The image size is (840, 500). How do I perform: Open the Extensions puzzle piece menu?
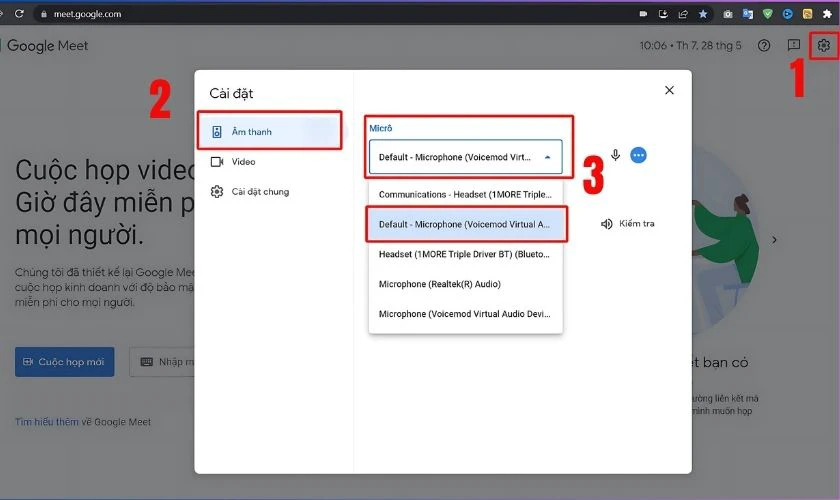pyautogui.click(x=828, y=14)
